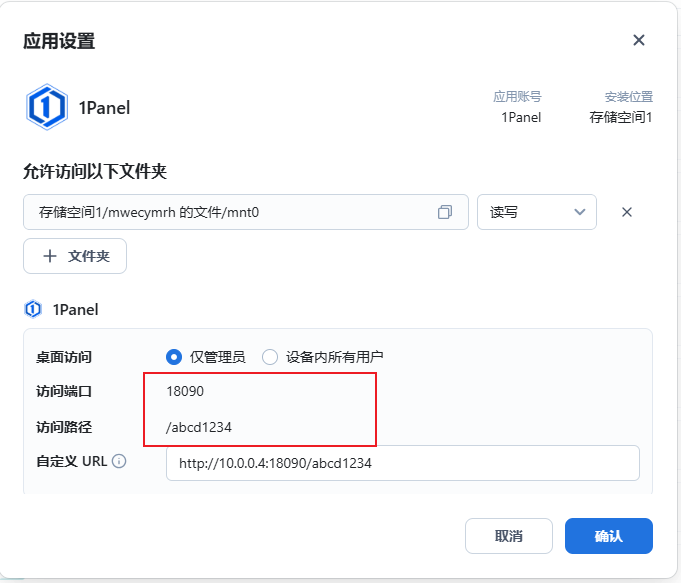
Task: Open the 读写 permission dropdown
Action: (x=536, y=212)
